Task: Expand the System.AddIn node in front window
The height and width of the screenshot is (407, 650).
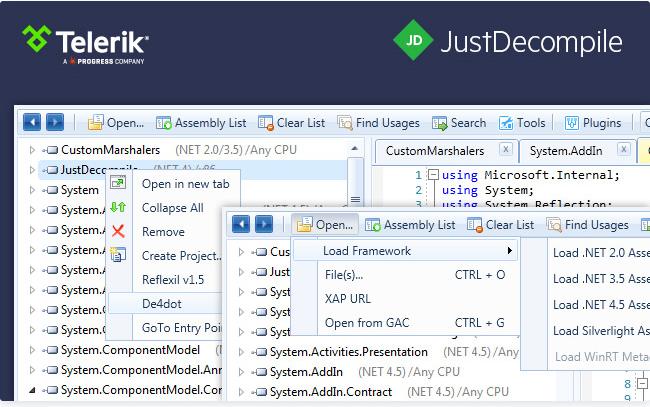Action: pos(241,372)
